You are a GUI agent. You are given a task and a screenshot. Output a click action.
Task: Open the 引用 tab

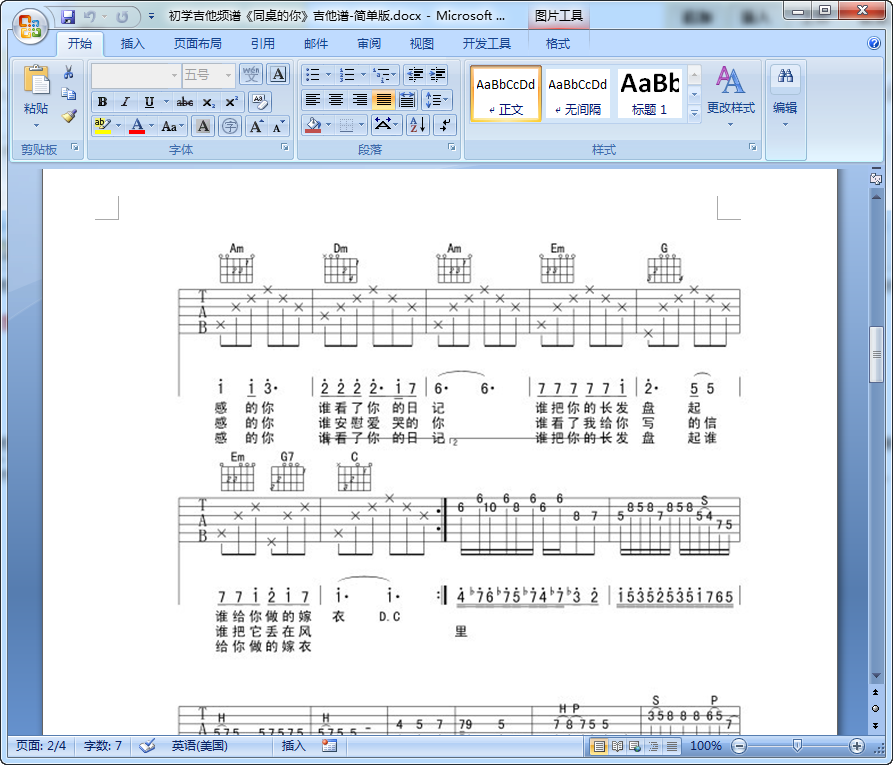pyautogui.click(x=263, y=44)
